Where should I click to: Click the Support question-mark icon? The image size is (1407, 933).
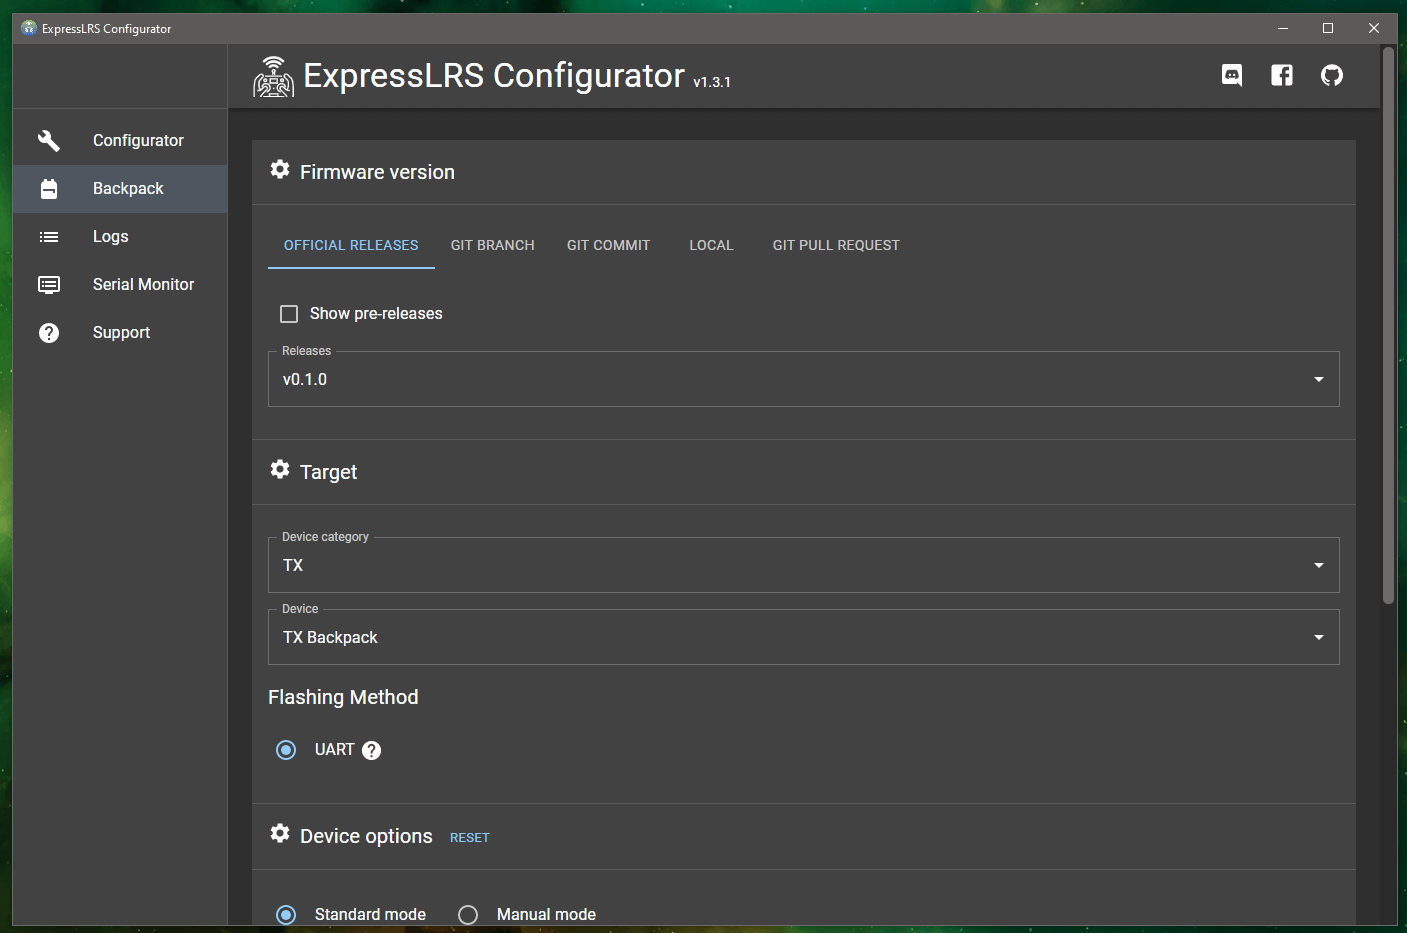[x=49, y=333]
